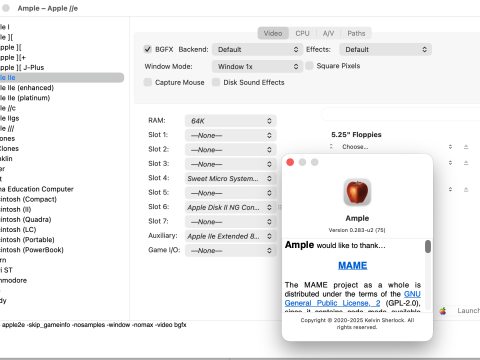
Task: Click the About window credits scrollbar
Action: [x=428, y=247]
